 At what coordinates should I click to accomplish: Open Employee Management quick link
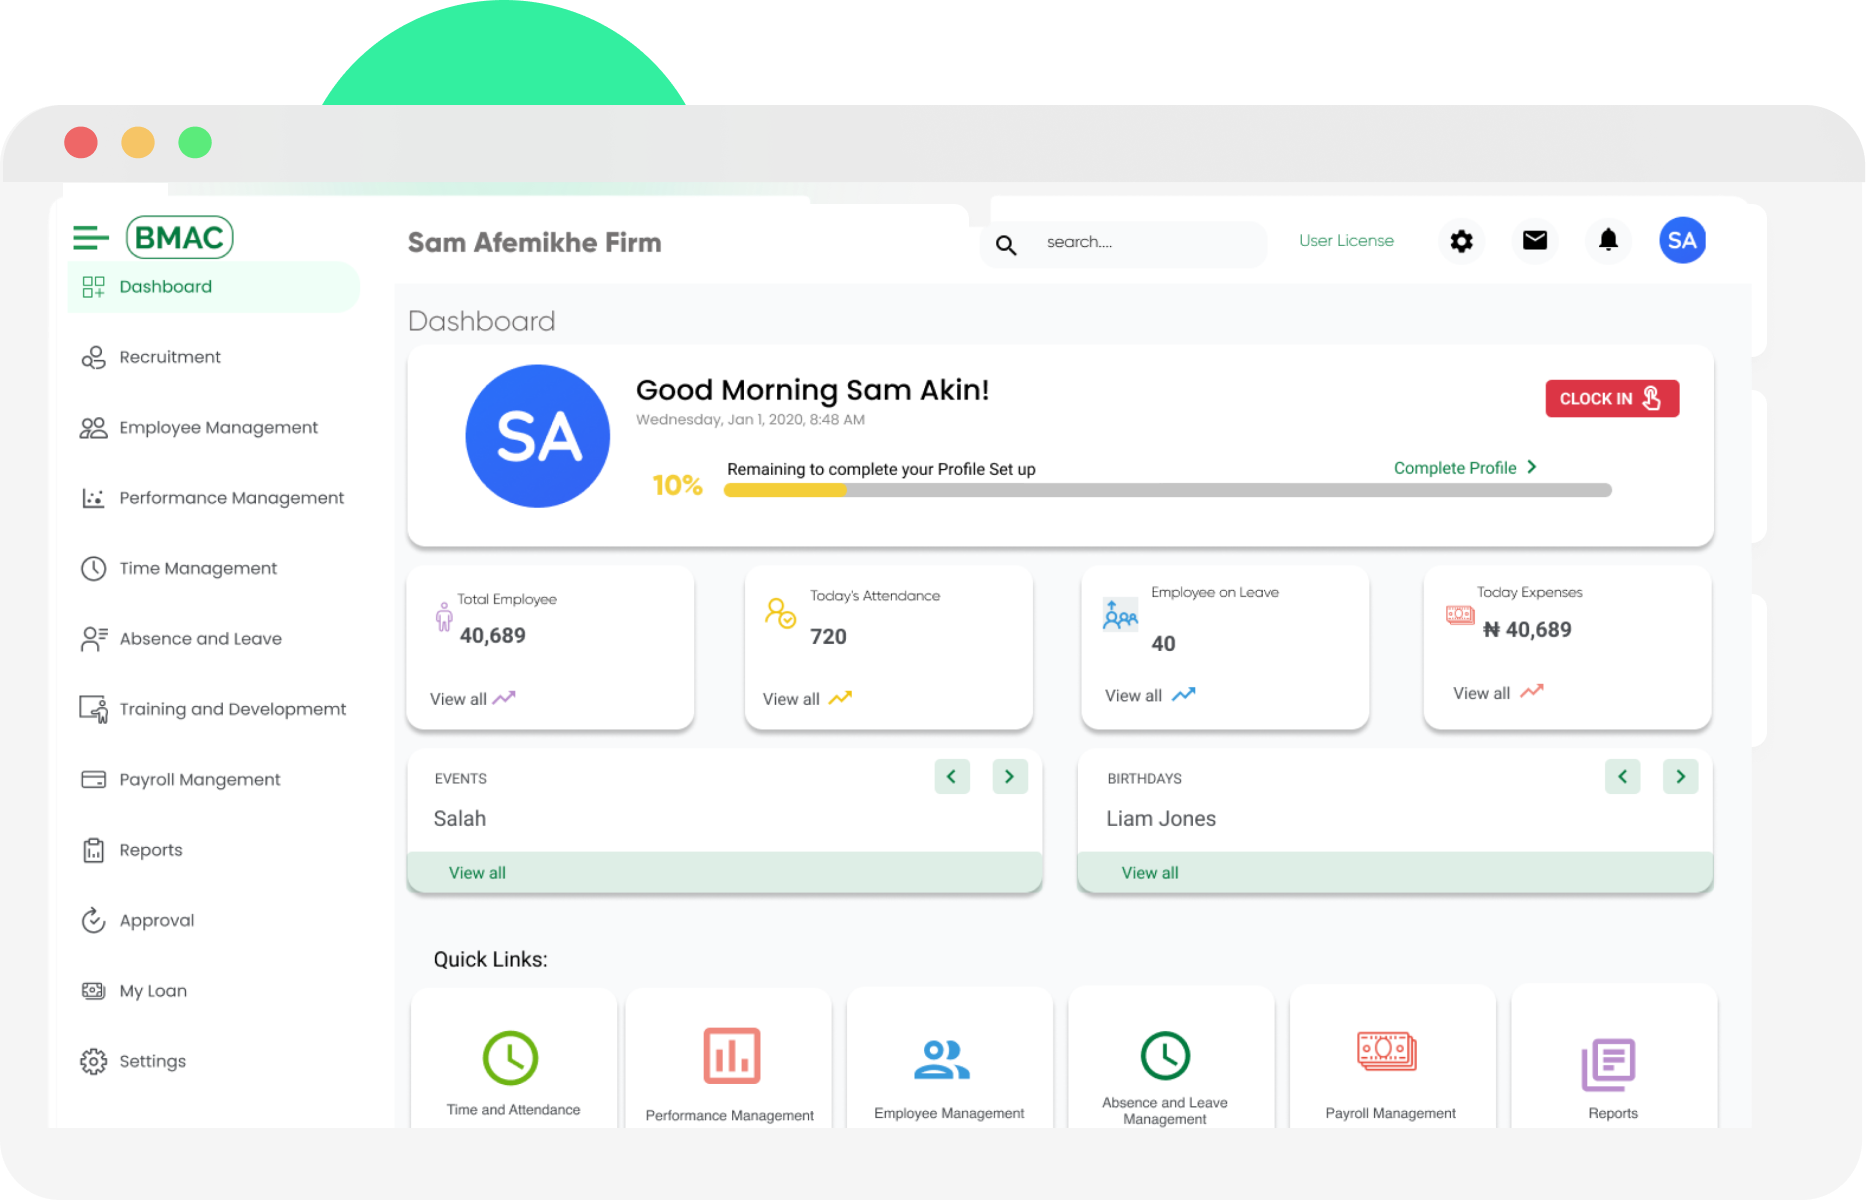pos(942,1060)
